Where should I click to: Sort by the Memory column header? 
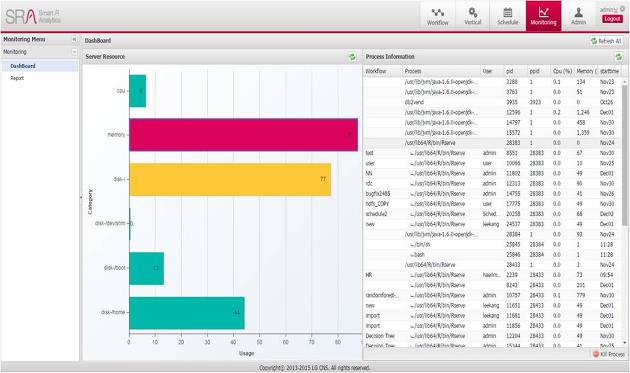point(586,71)
